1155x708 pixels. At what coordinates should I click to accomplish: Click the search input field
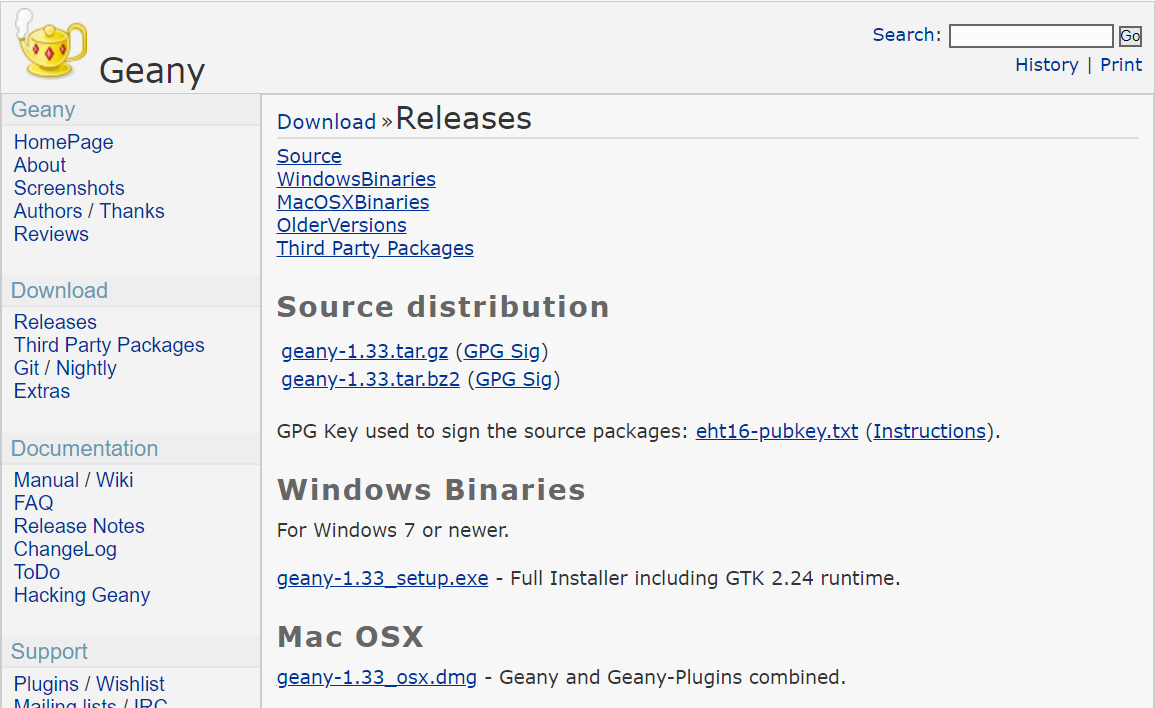[1031, 36]
